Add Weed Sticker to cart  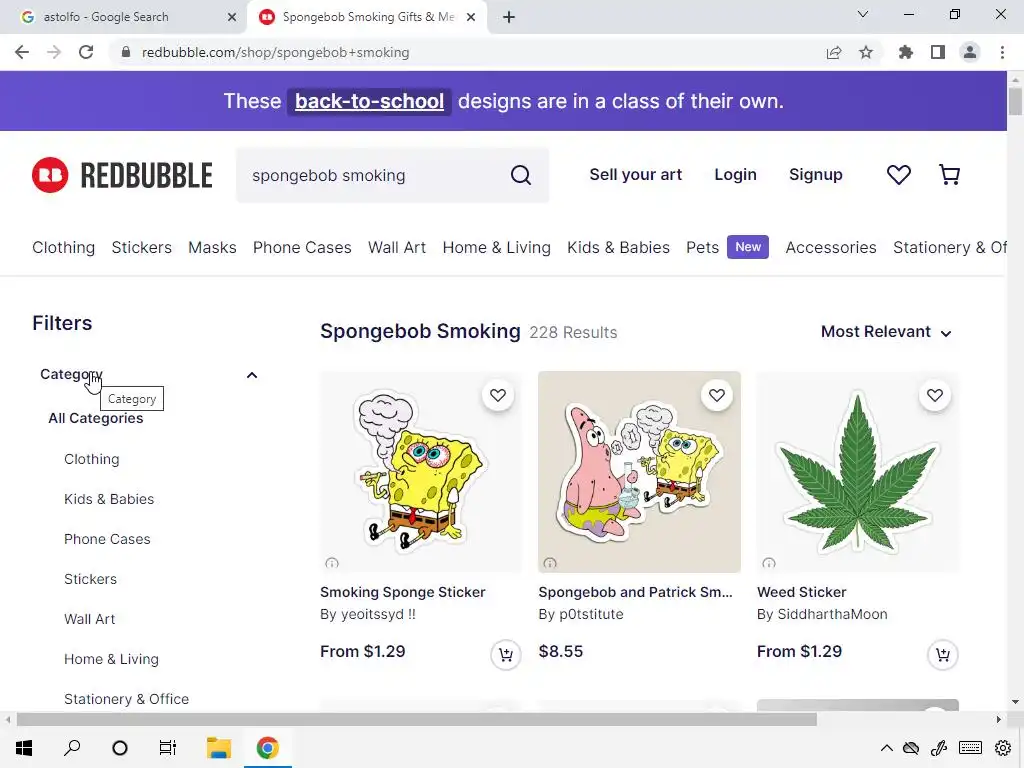[942, 654]
